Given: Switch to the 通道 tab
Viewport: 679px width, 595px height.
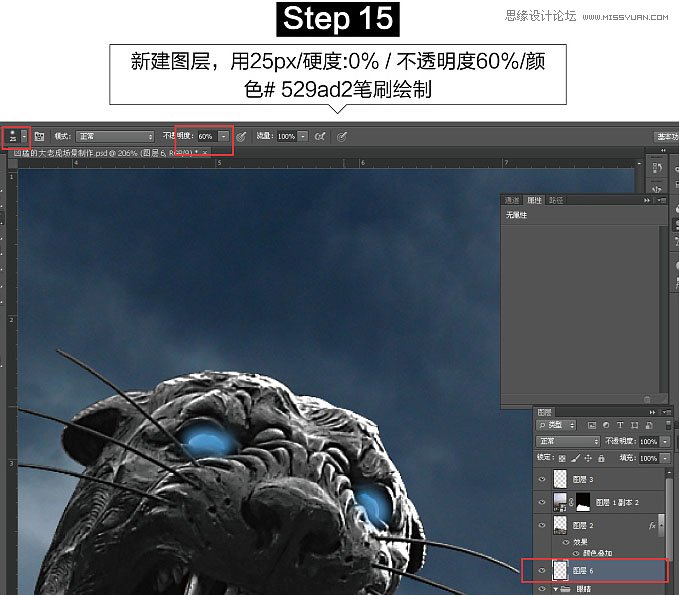Looking at the screenshot, I should [512, 200].
